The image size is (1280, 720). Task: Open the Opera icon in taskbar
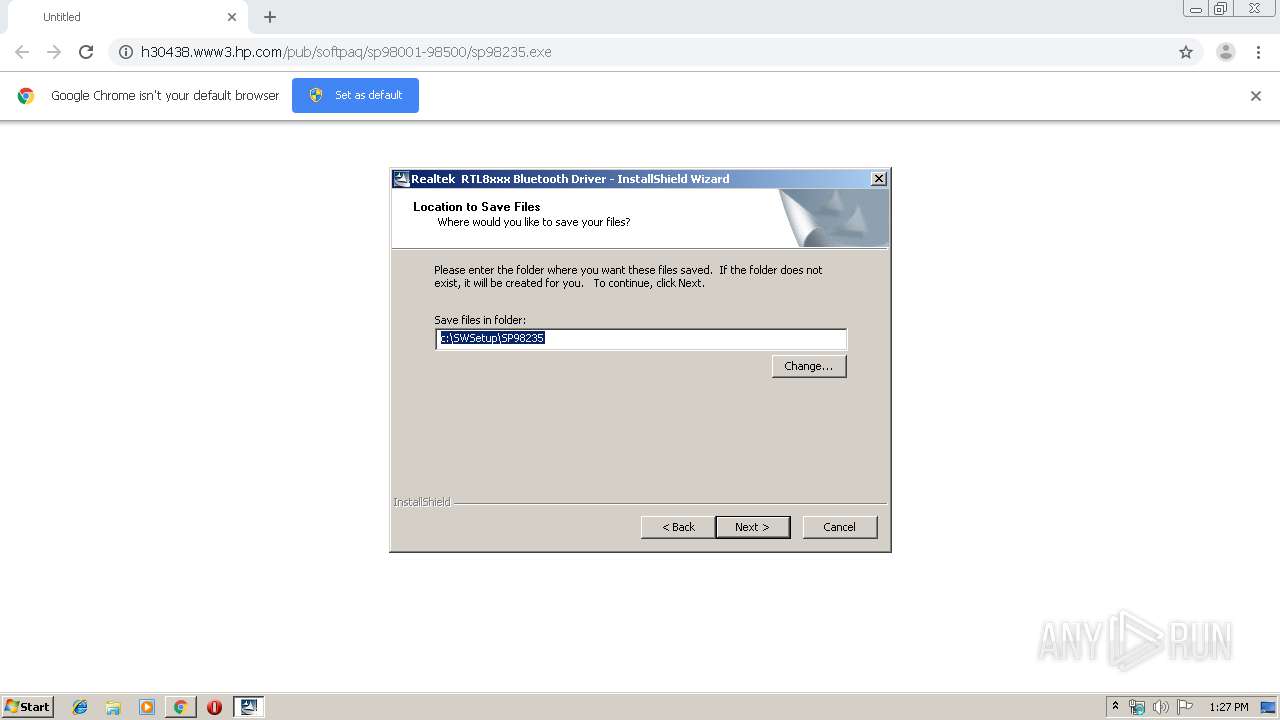click(214, 707)
